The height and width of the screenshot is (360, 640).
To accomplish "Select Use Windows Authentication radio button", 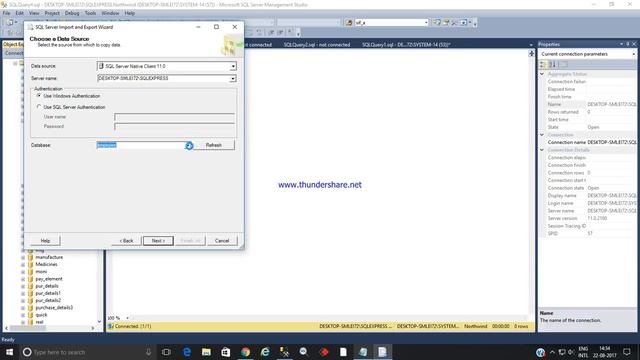I will [x=39, y=96].
